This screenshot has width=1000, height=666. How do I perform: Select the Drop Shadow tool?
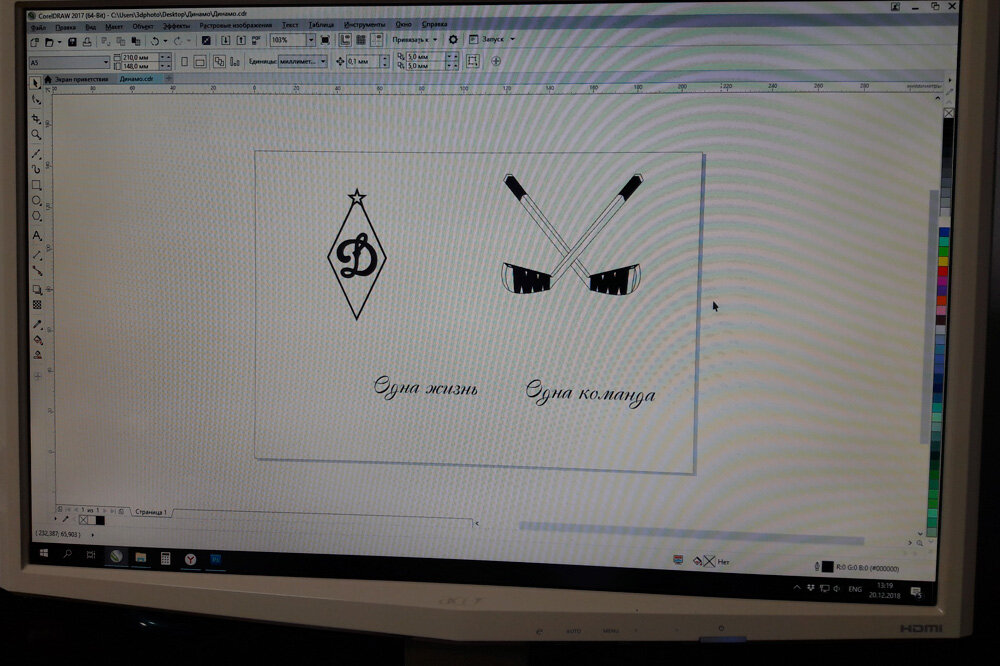pos(37,289)
